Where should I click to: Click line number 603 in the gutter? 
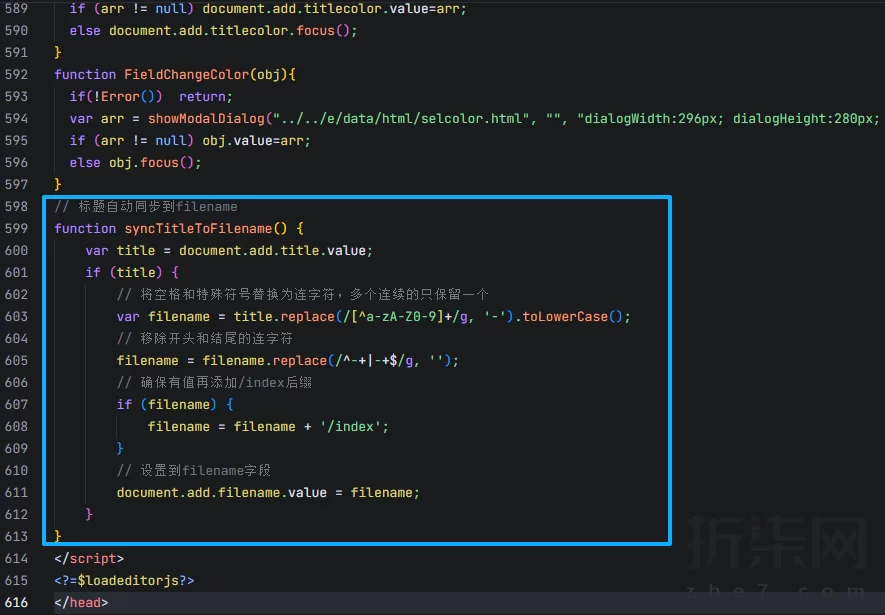[x=16, y=316]
